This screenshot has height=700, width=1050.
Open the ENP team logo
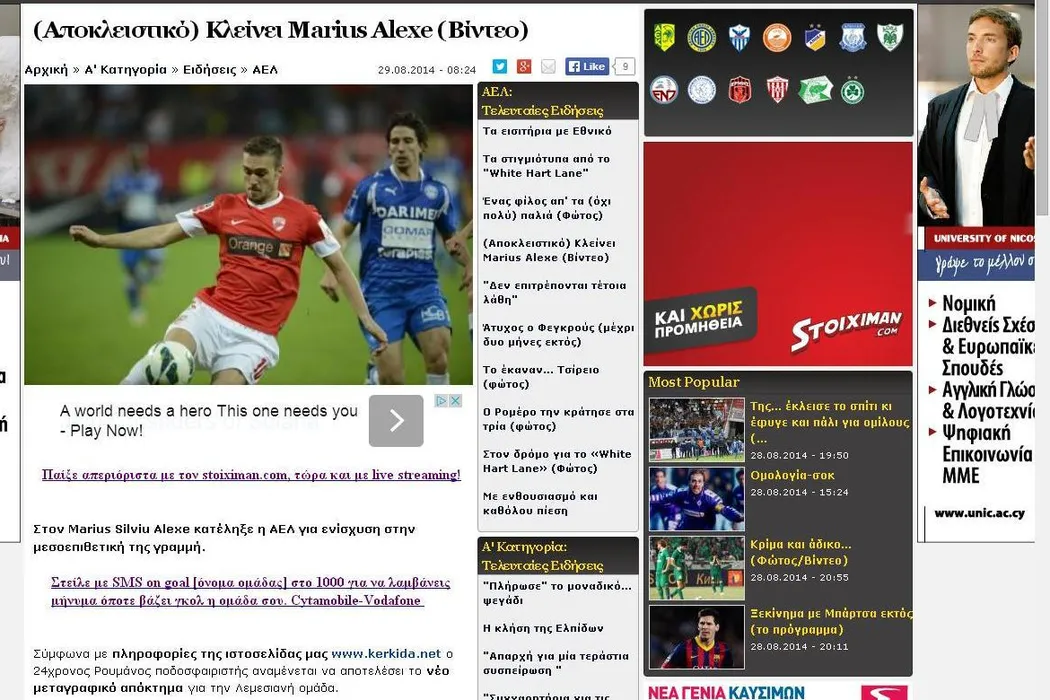[664, 90]
